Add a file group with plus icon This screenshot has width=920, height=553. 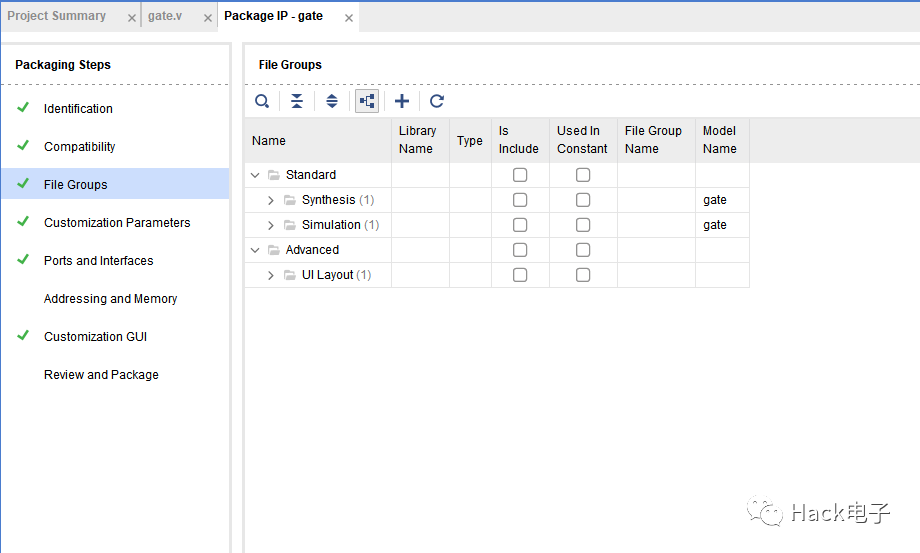click(402, 101)
